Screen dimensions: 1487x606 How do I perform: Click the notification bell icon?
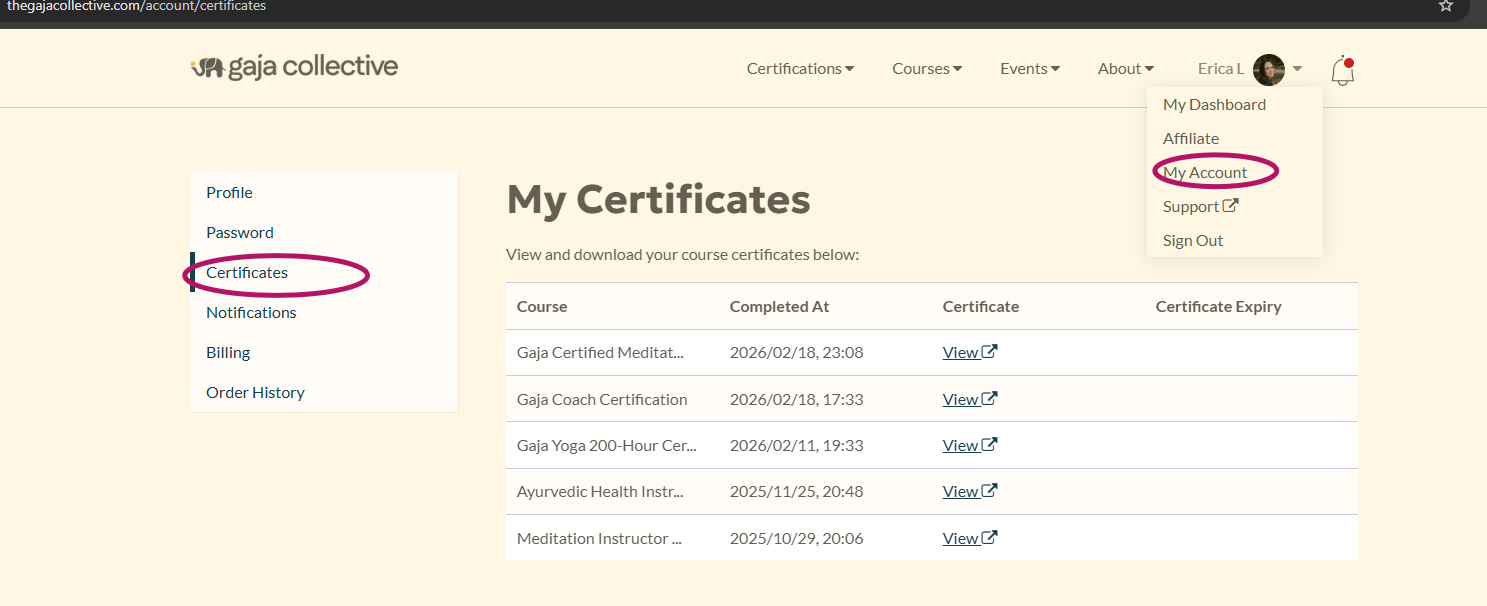(x=1343, y=70)
